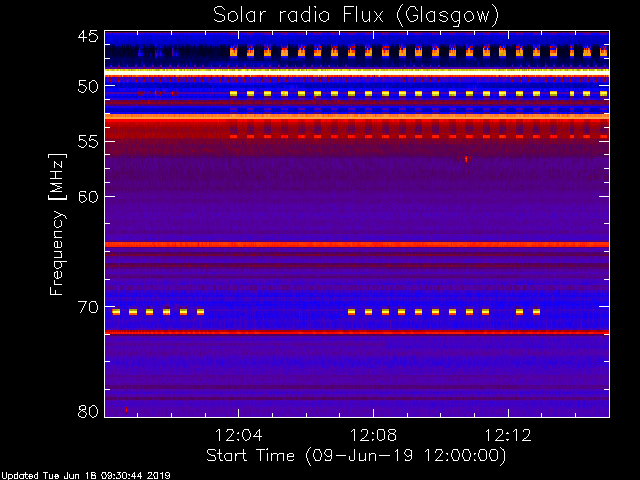The height and width of the screenshot is (480, 640).
Task: Click the "Frequency [MHz]" axis label
Action: pyautogui.click(x=57, y=224)
